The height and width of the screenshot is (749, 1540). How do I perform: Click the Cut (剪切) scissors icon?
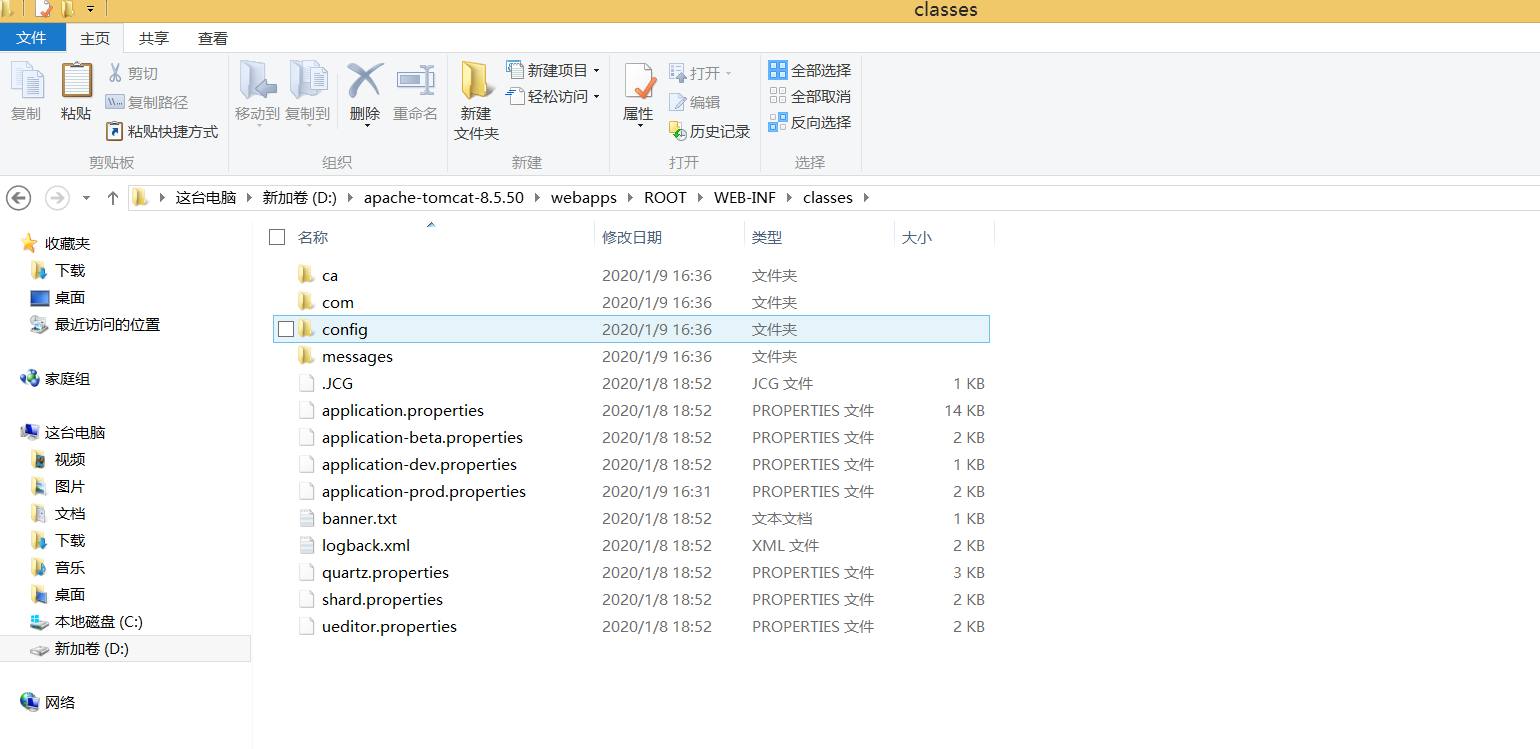coord(114,73)
